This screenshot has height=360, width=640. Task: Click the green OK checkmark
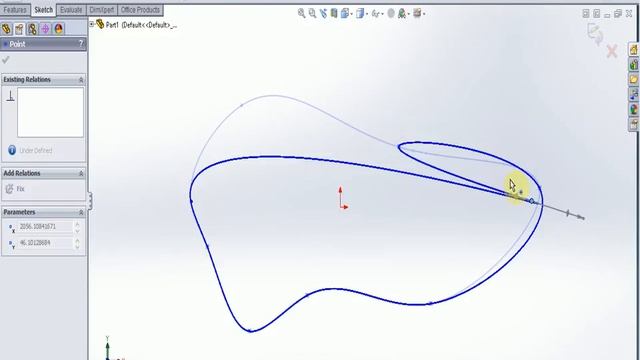6,60
